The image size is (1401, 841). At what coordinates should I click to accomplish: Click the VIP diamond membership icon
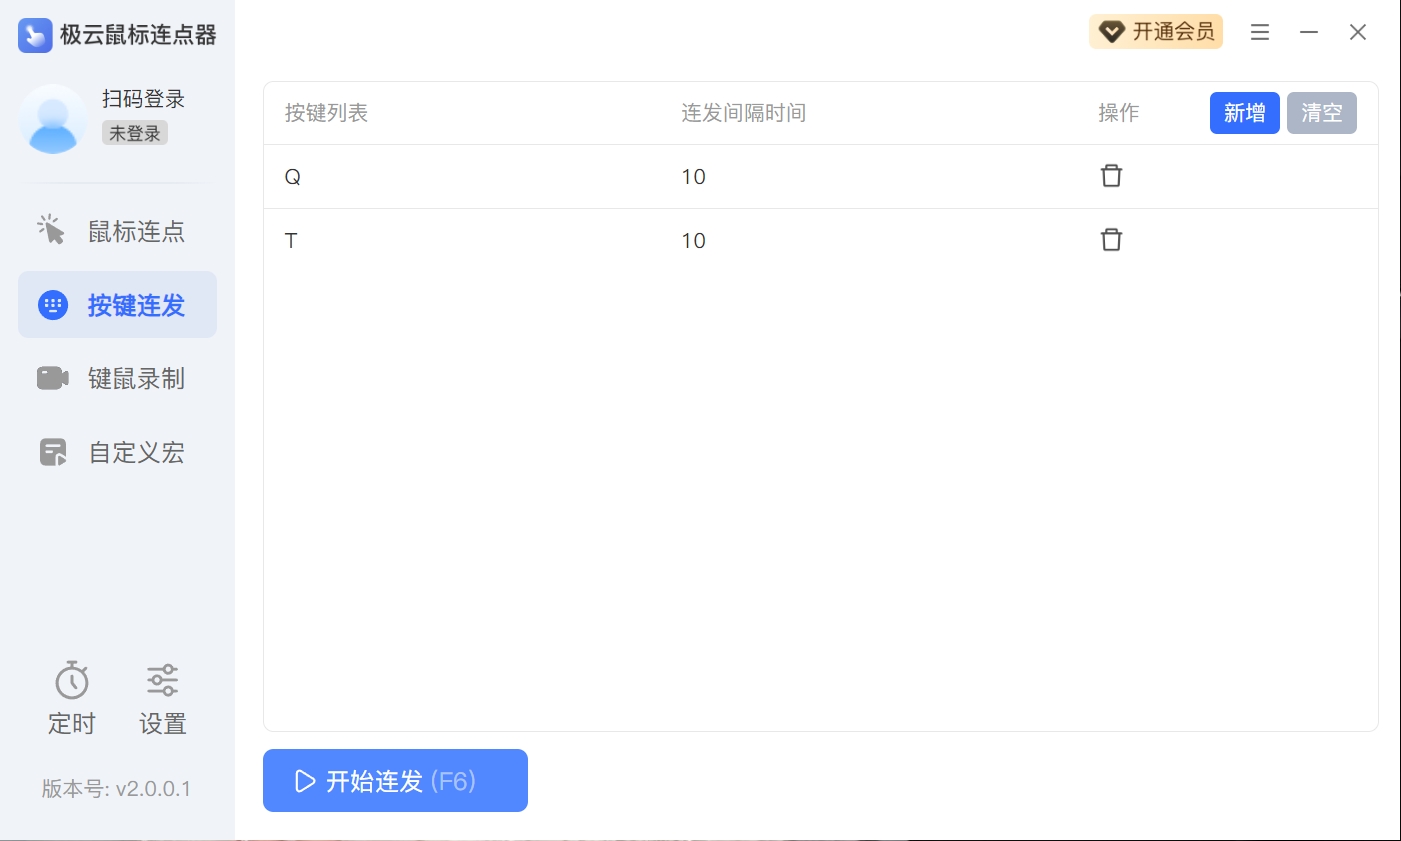click(x=1111, y=32)
